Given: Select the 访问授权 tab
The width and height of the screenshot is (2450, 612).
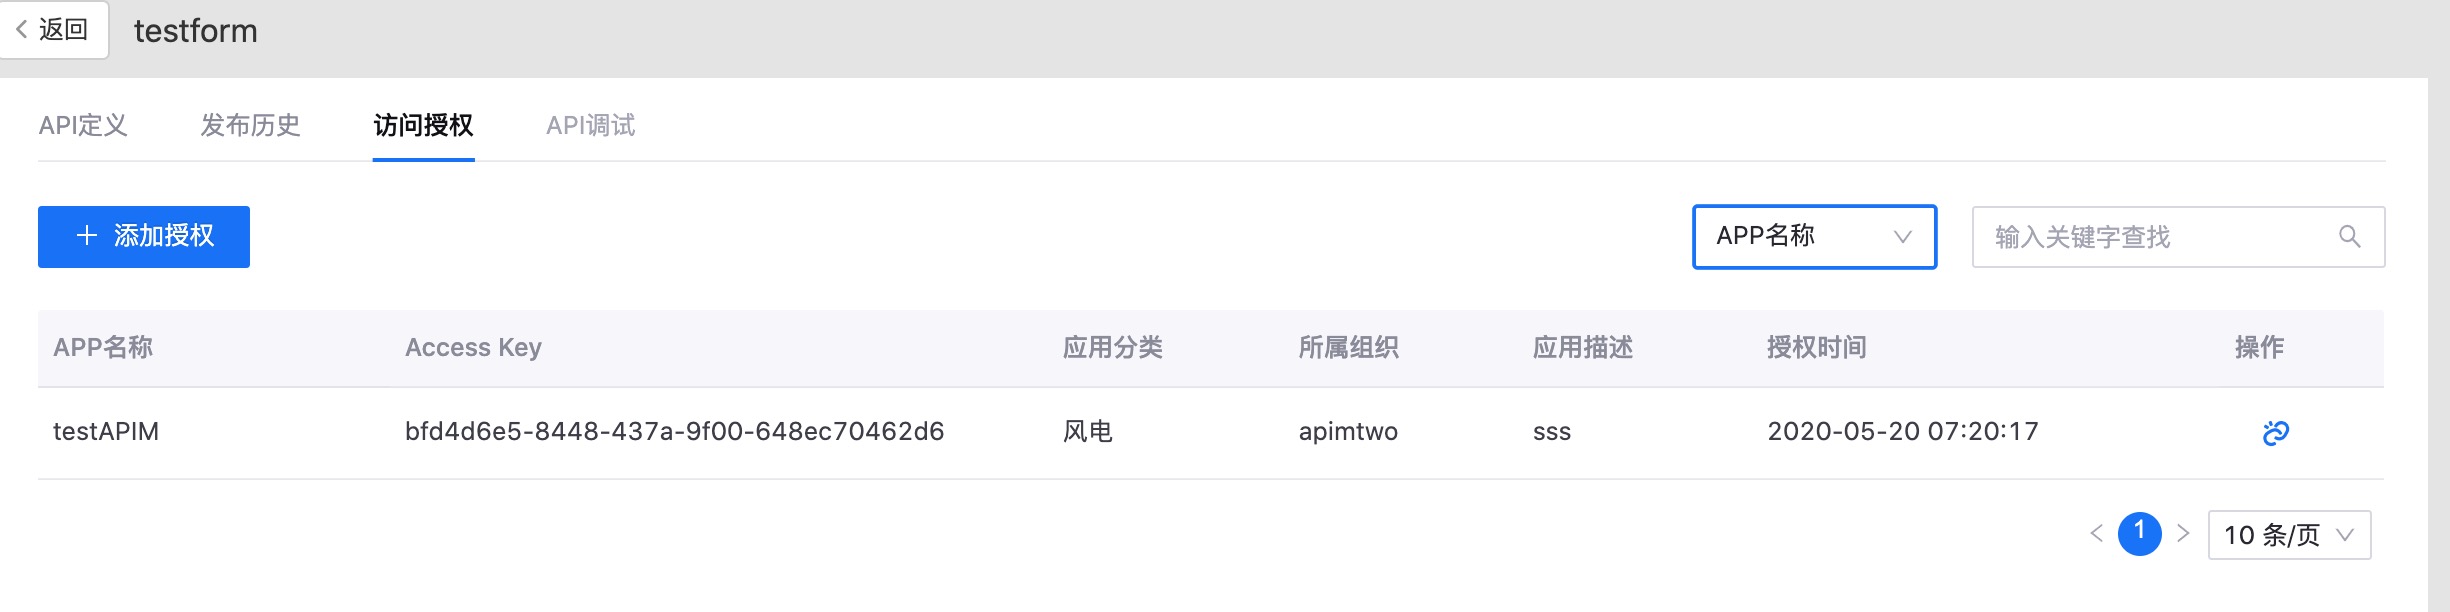Looking at the screenshot, I should pos(424,126).
